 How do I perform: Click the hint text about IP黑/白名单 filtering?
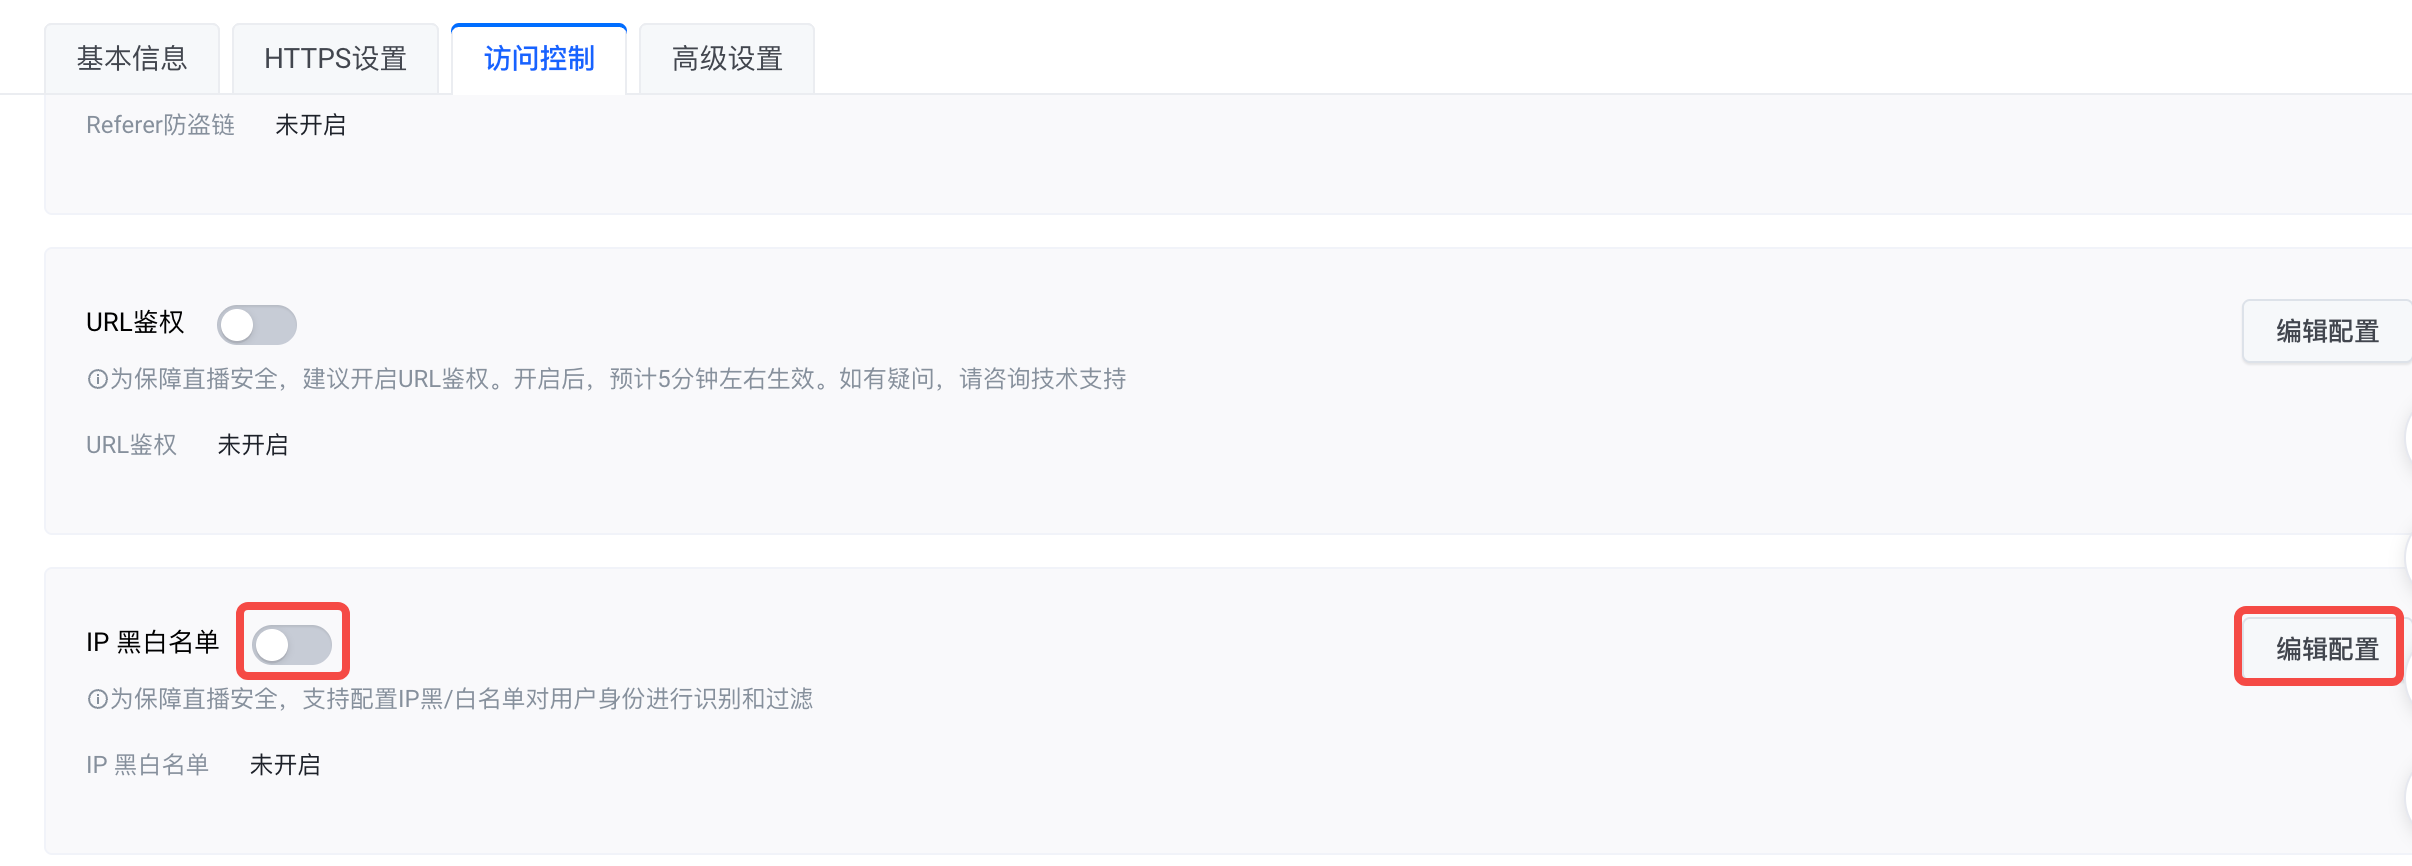(x=461, y=699)
